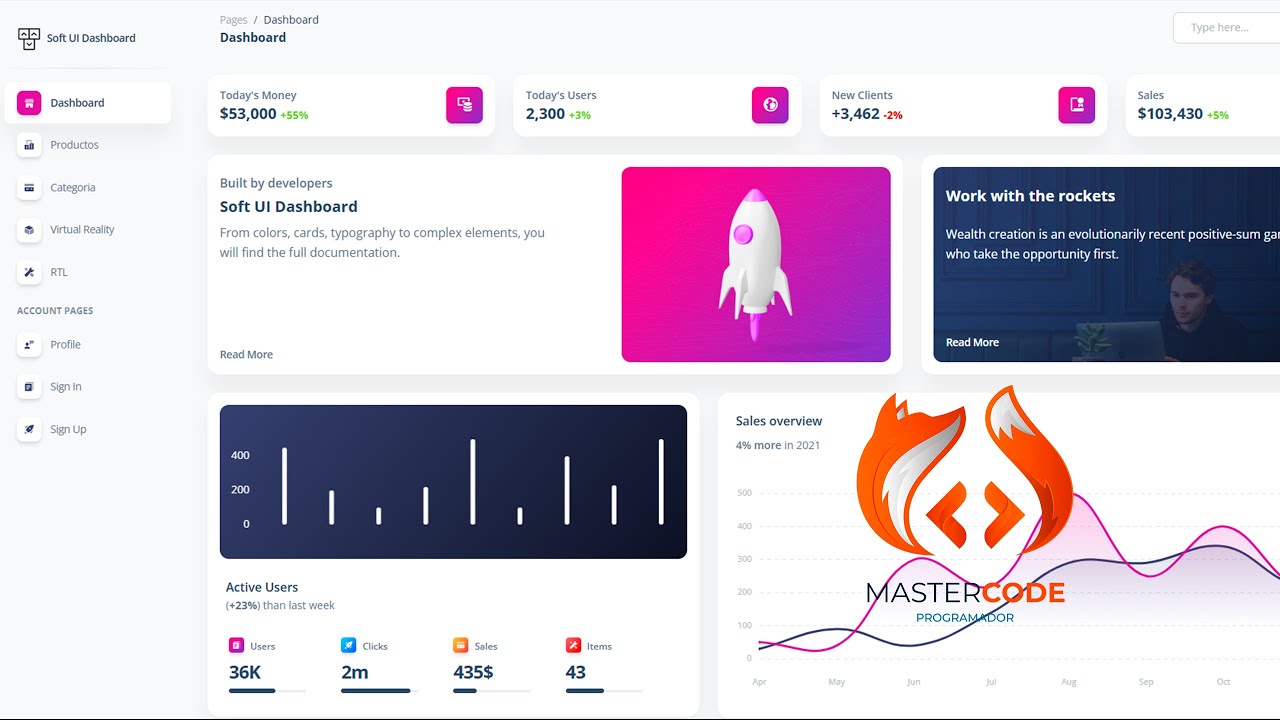Click Read More in Soft UI Dashboard card

[246, 355]
